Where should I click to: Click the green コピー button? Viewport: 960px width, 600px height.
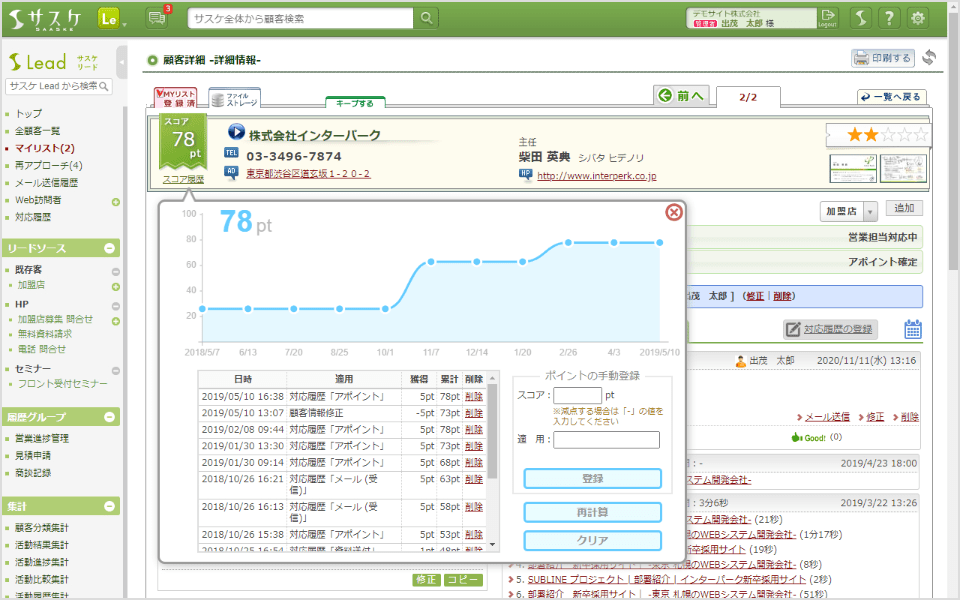click(463, 579)
